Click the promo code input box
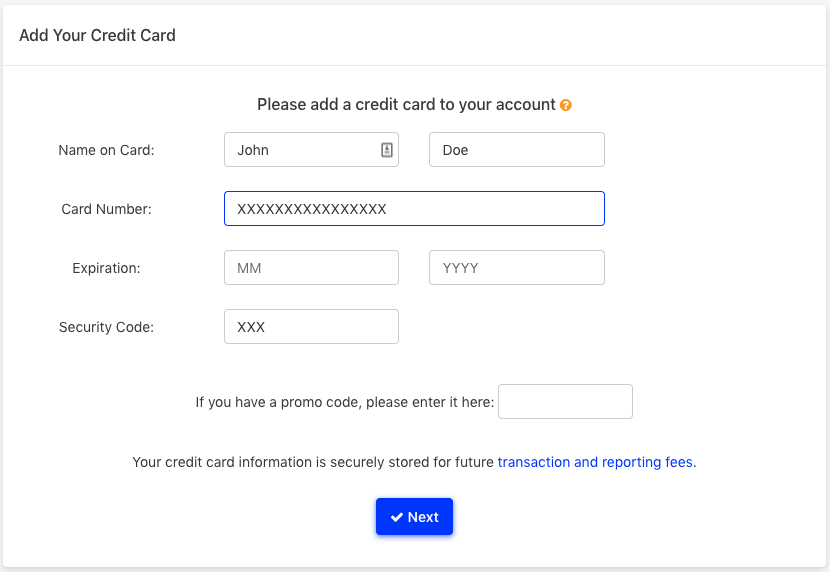This screenshot has width=830, height=572. tap(565, 402)
